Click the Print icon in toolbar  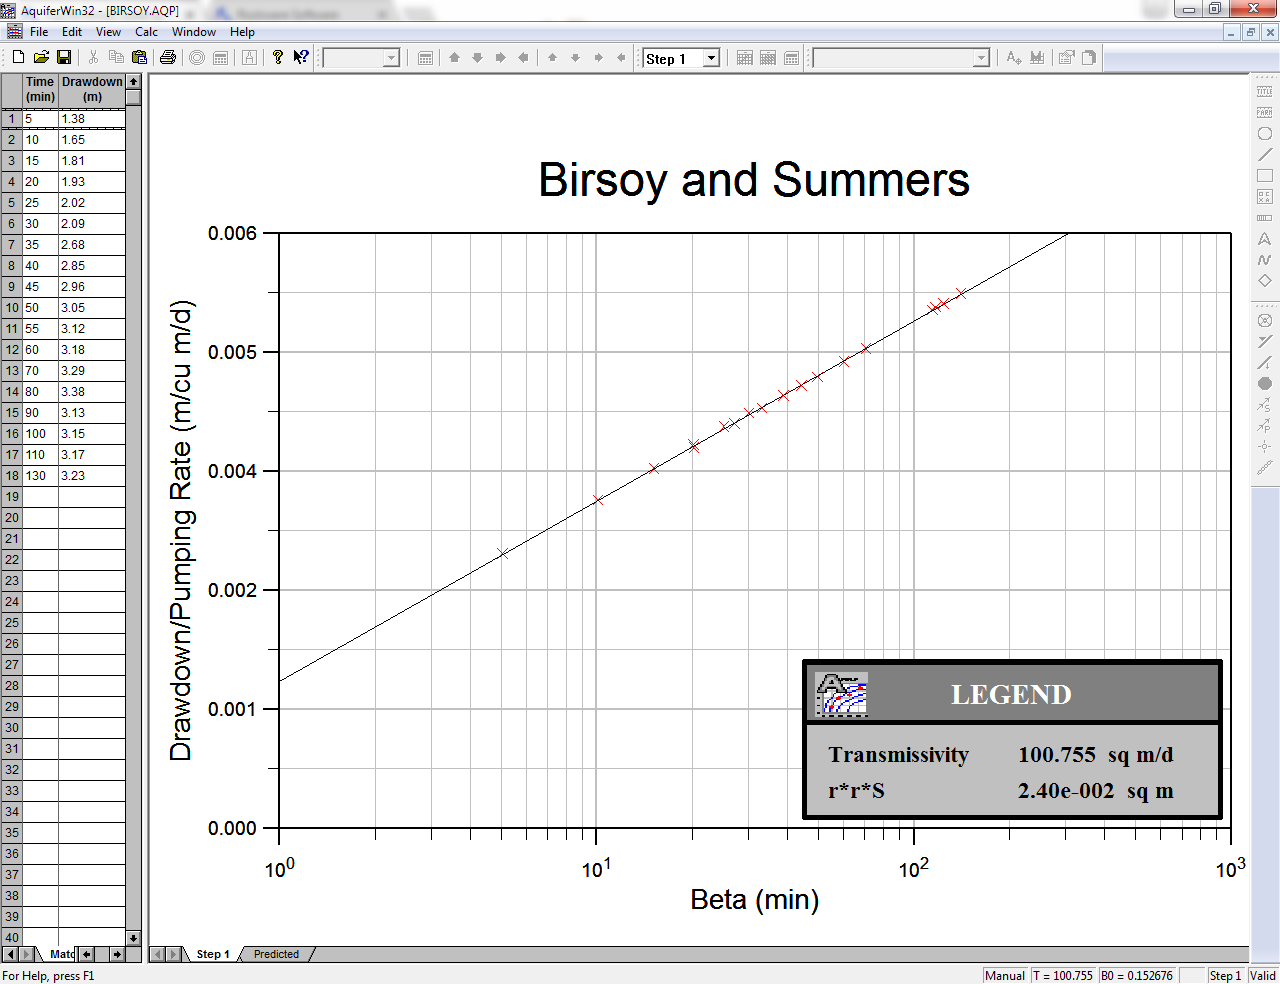click(x=168, y=58)
